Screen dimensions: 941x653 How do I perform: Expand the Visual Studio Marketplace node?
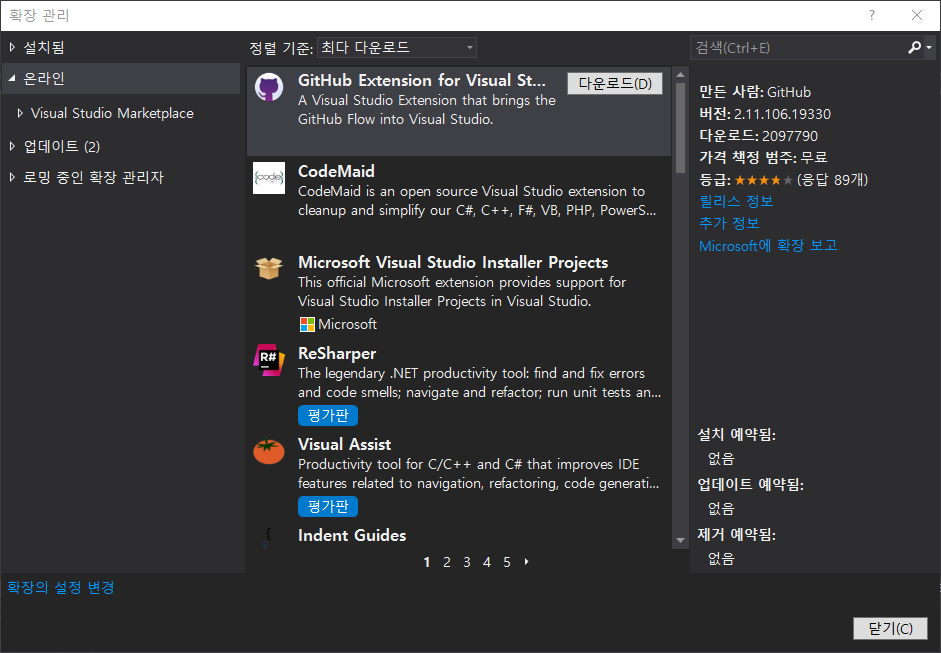click(x=20, y=113)
